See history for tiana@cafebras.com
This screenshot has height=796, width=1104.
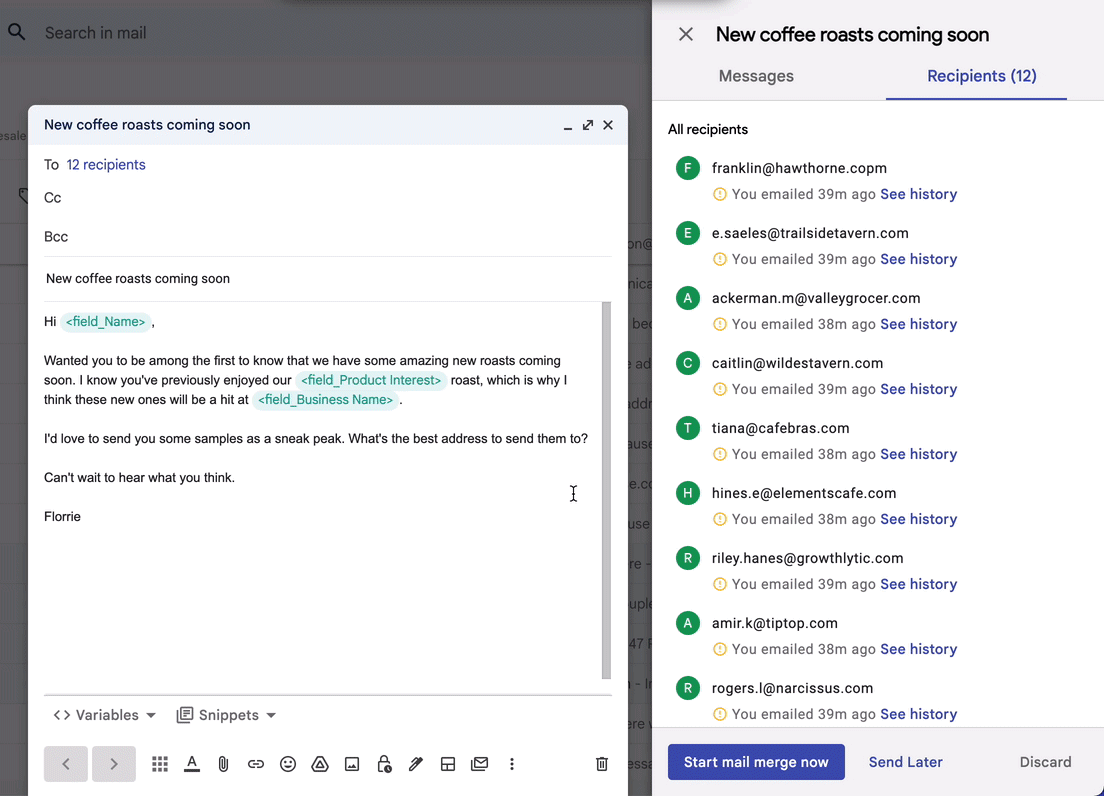pos(919,454)
